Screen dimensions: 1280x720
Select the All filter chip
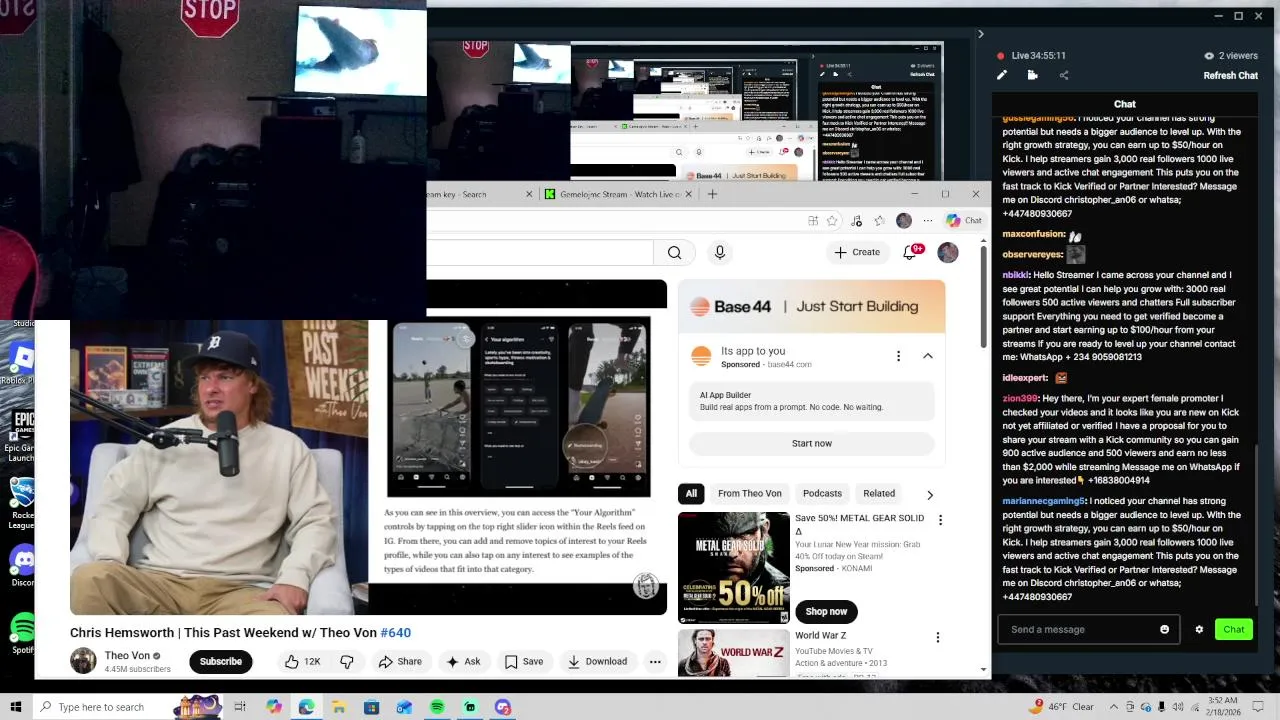[x=691, y=493]
